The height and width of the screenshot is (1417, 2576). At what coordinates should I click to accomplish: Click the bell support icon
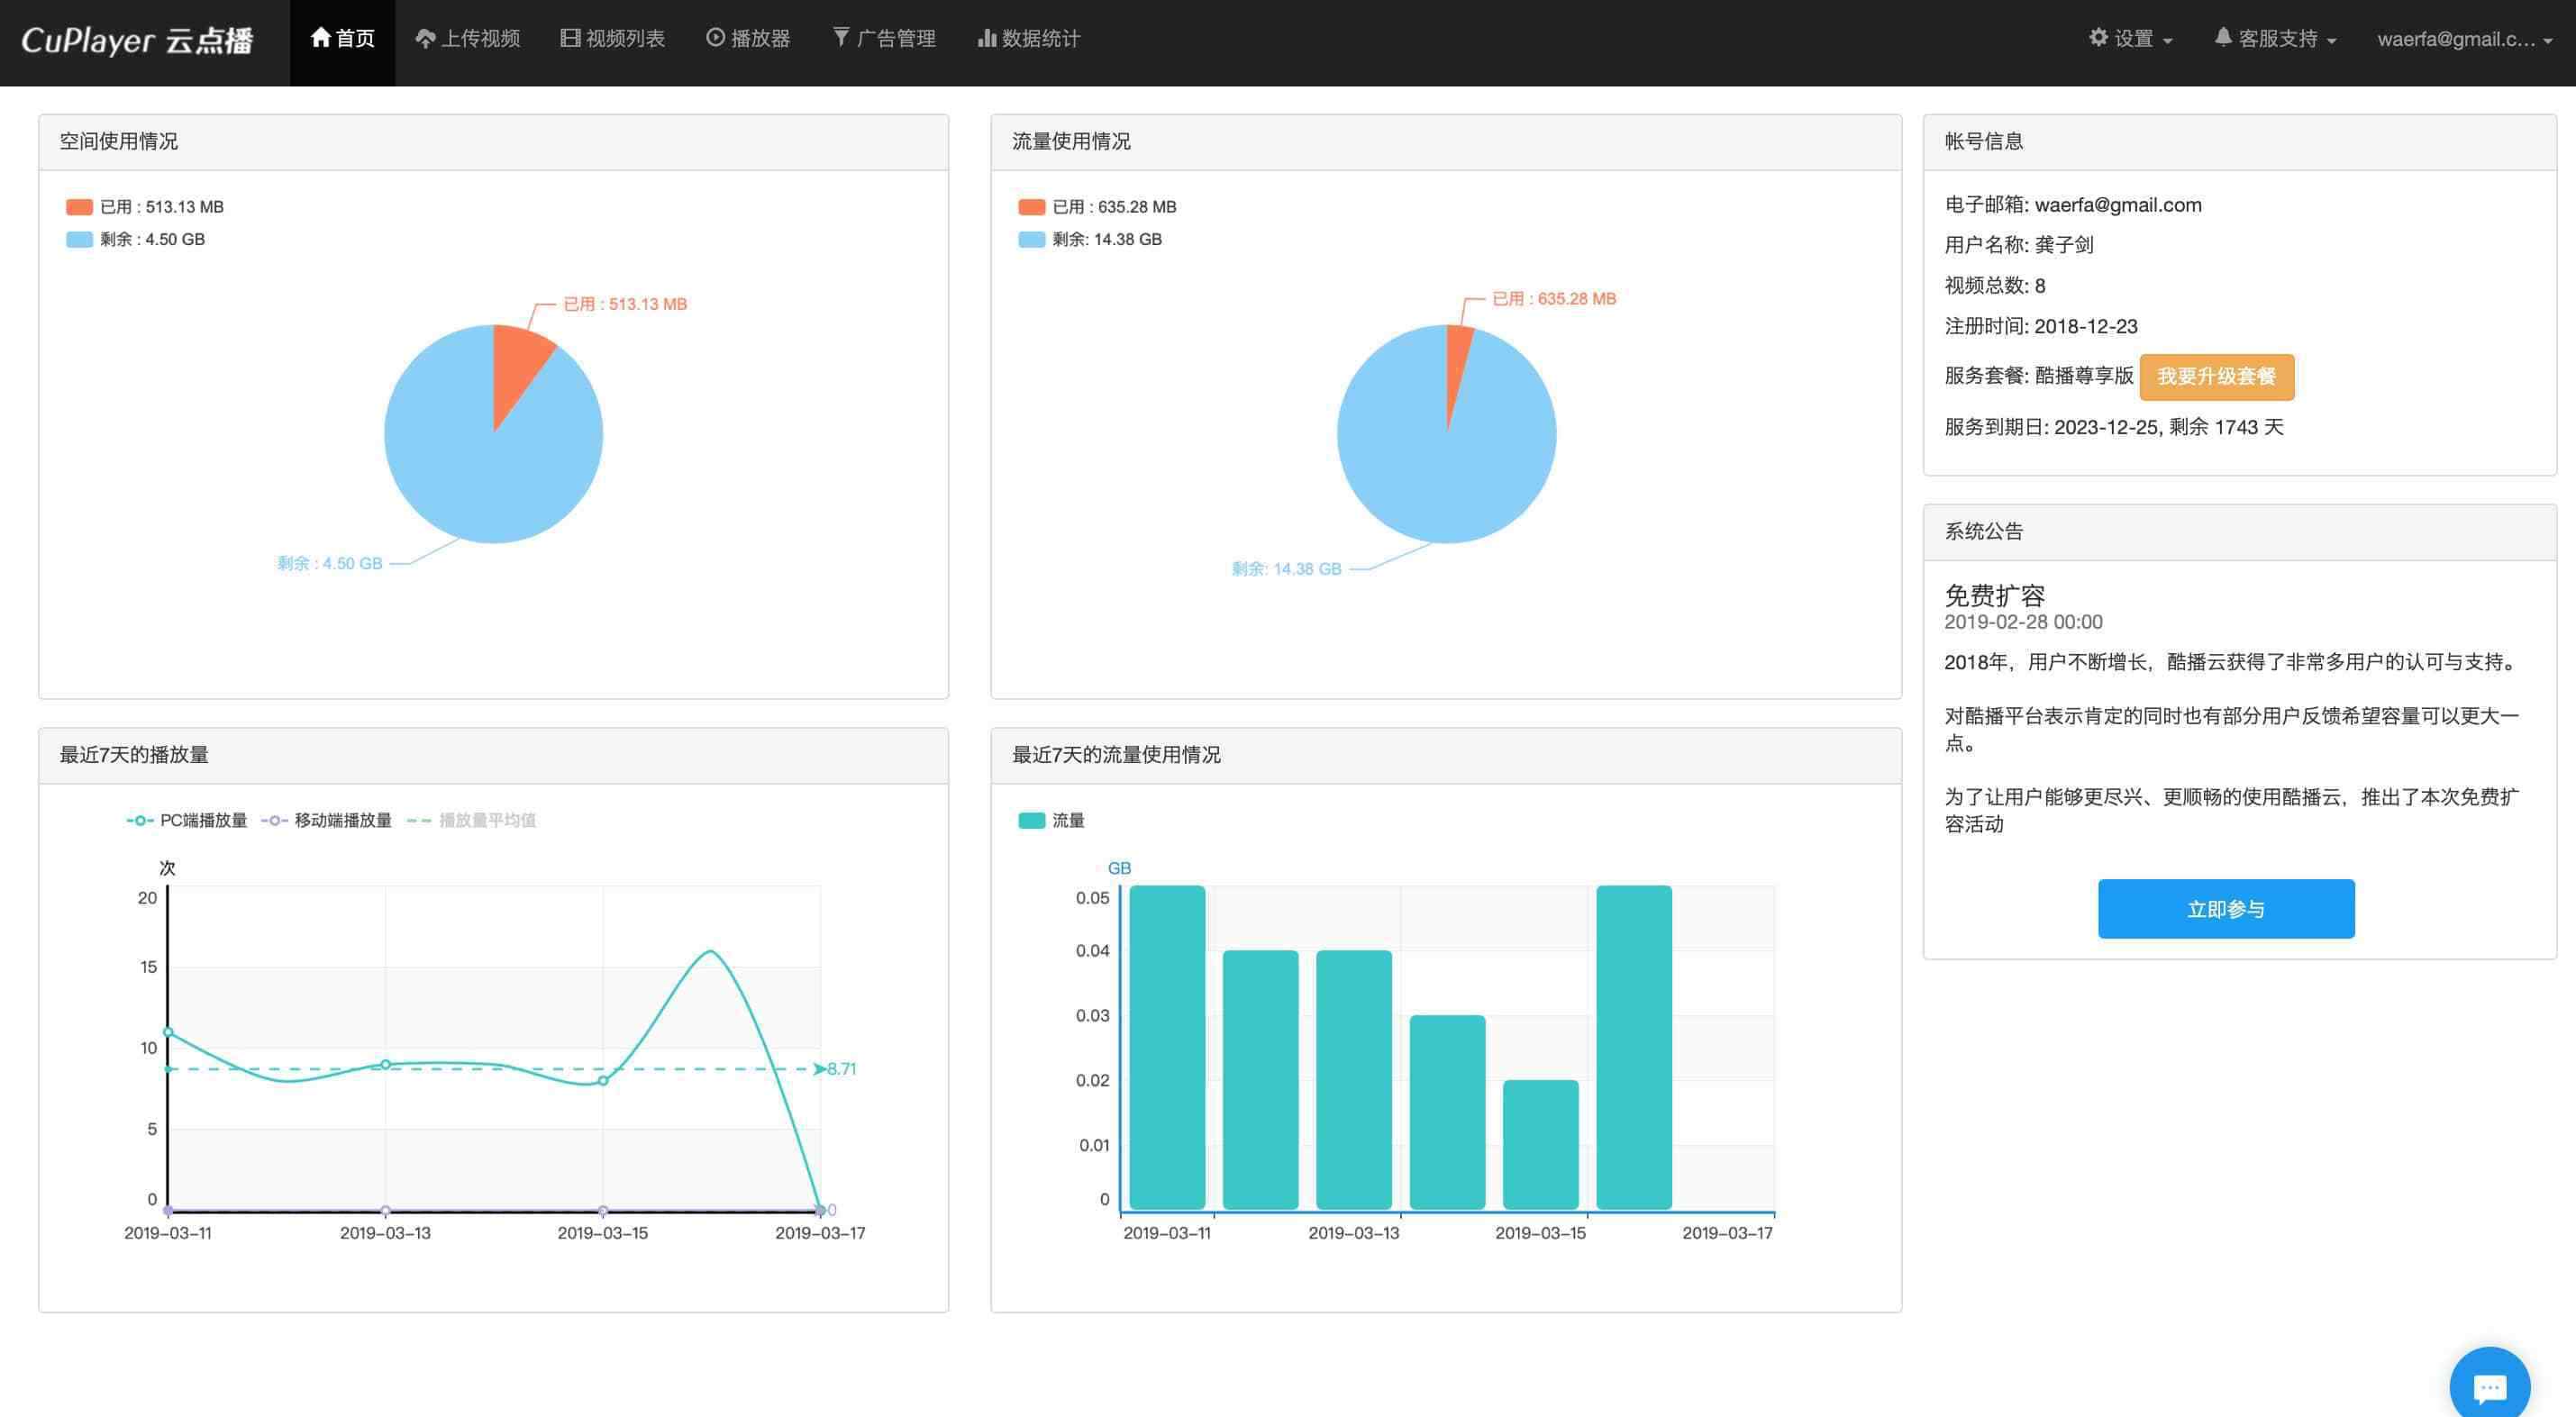pyautogui.click(x=2222, y=38)
